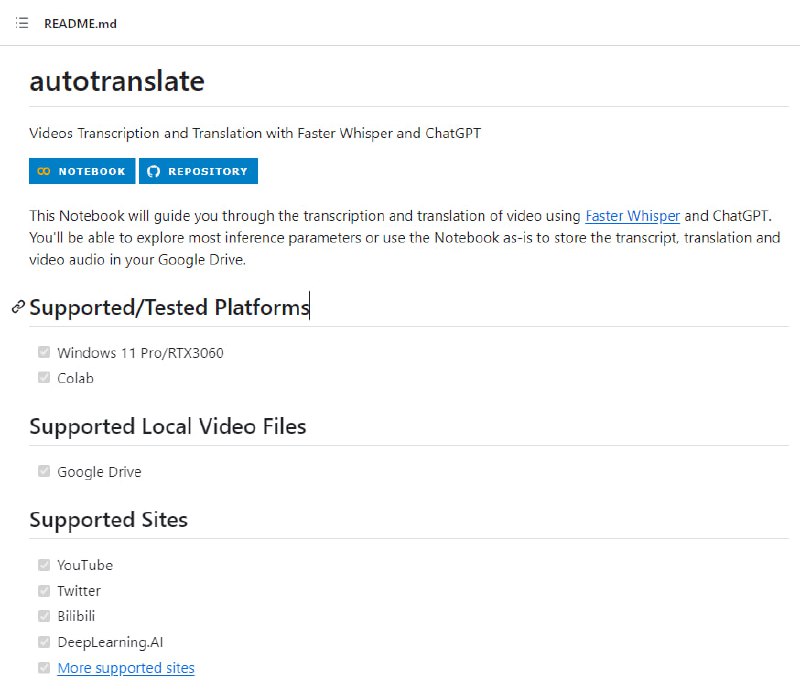Click the Supported Local Video Files heading
Viewport: 800px width, 690px height.
point(167,426)
